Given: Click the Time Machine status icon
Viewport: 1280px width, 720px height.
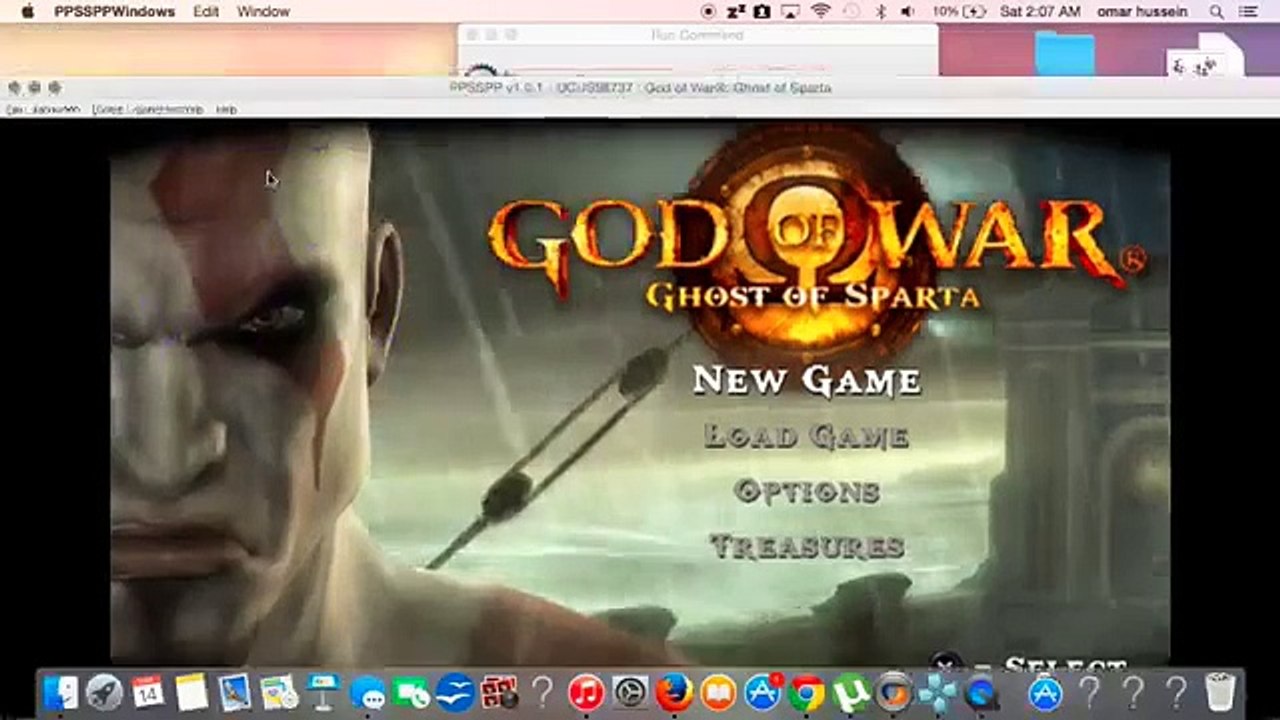Looking at the screenshot, I should [x=852, y=12].
